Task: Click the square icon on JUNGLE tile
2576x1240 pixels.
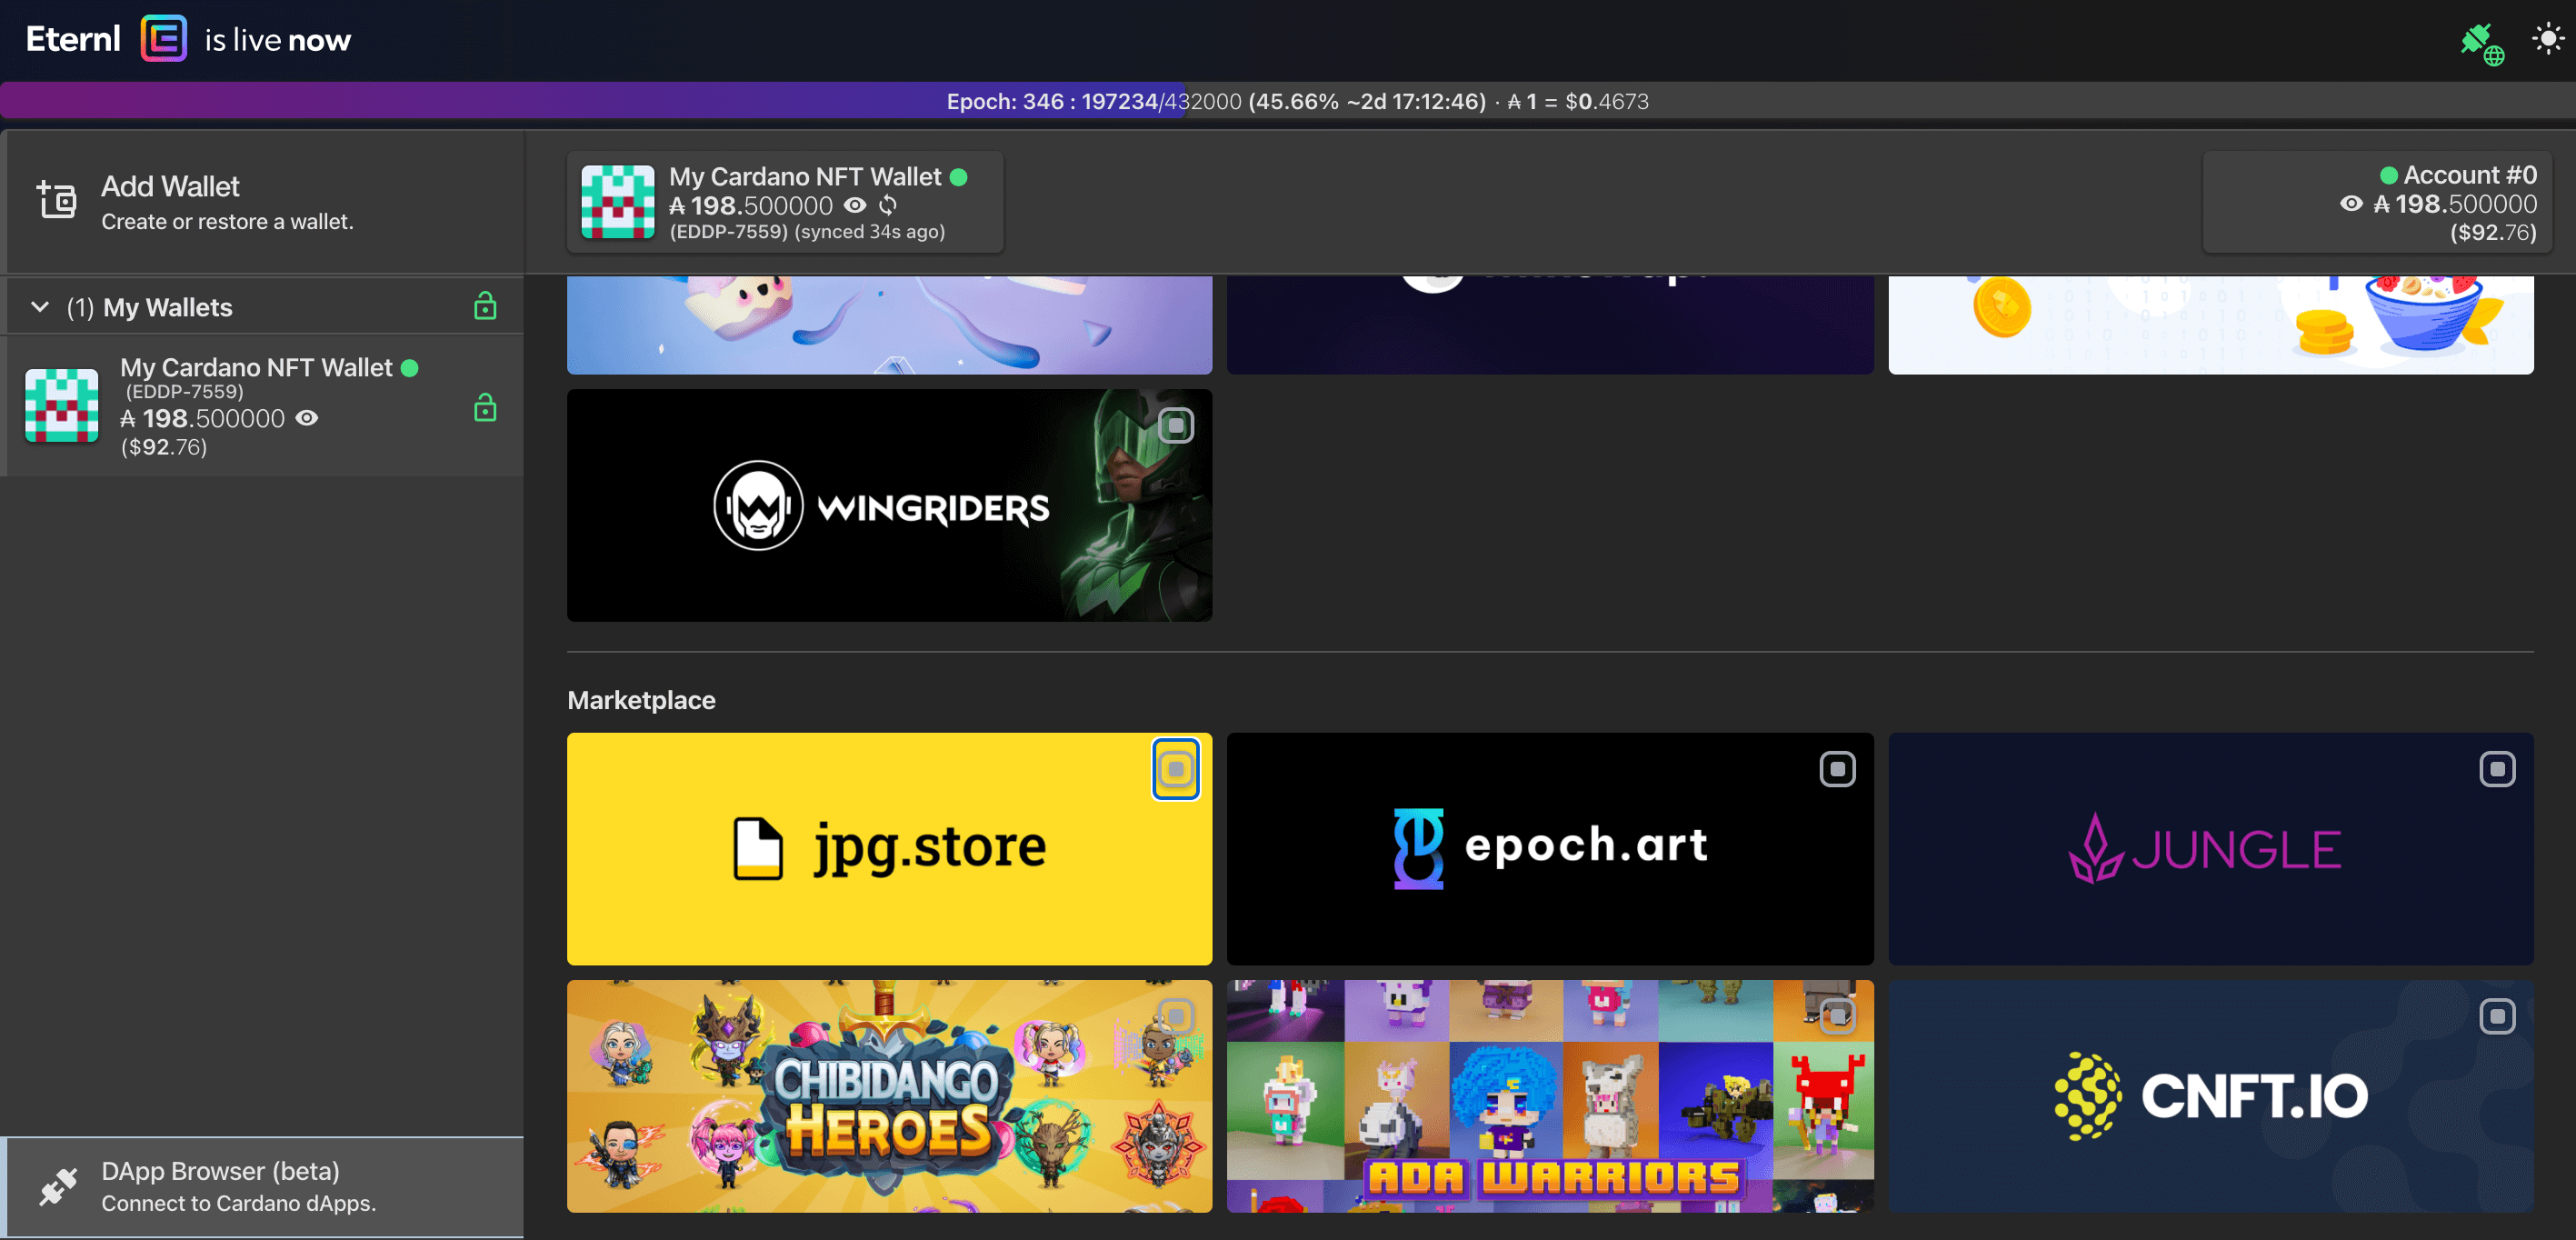Action: click(2497, 769)
